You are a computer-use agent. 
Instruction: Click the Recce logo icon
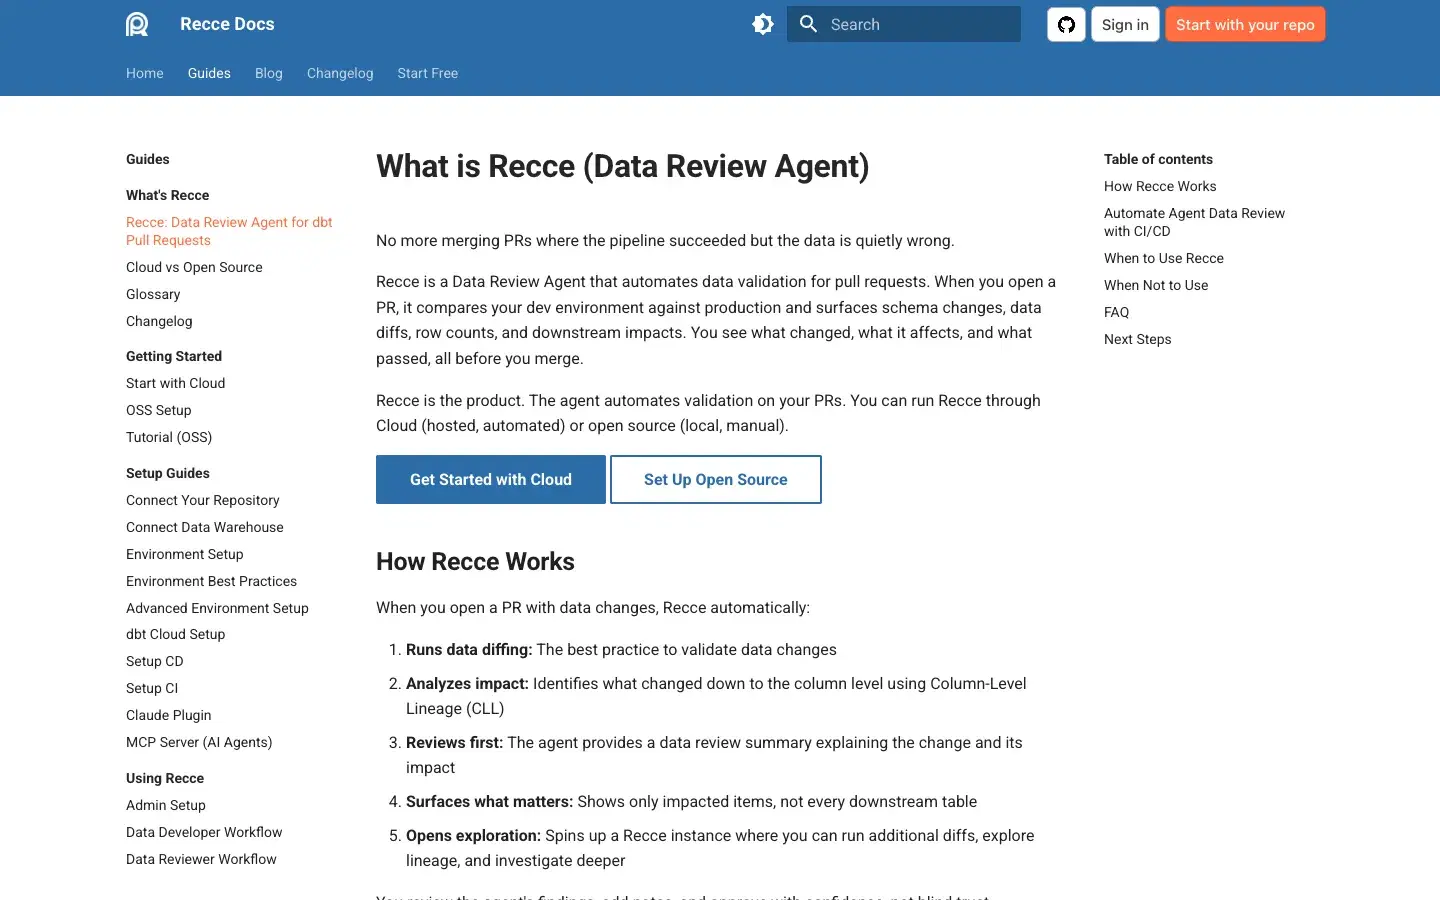(137, 24)
